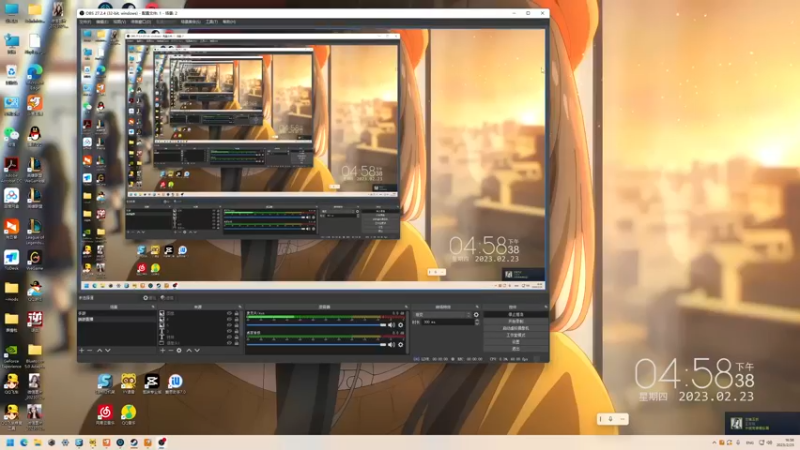Open Adobe Acrobat desktop shortcut
This screenshot has height=450, width=800.
(x=11, y=169)
